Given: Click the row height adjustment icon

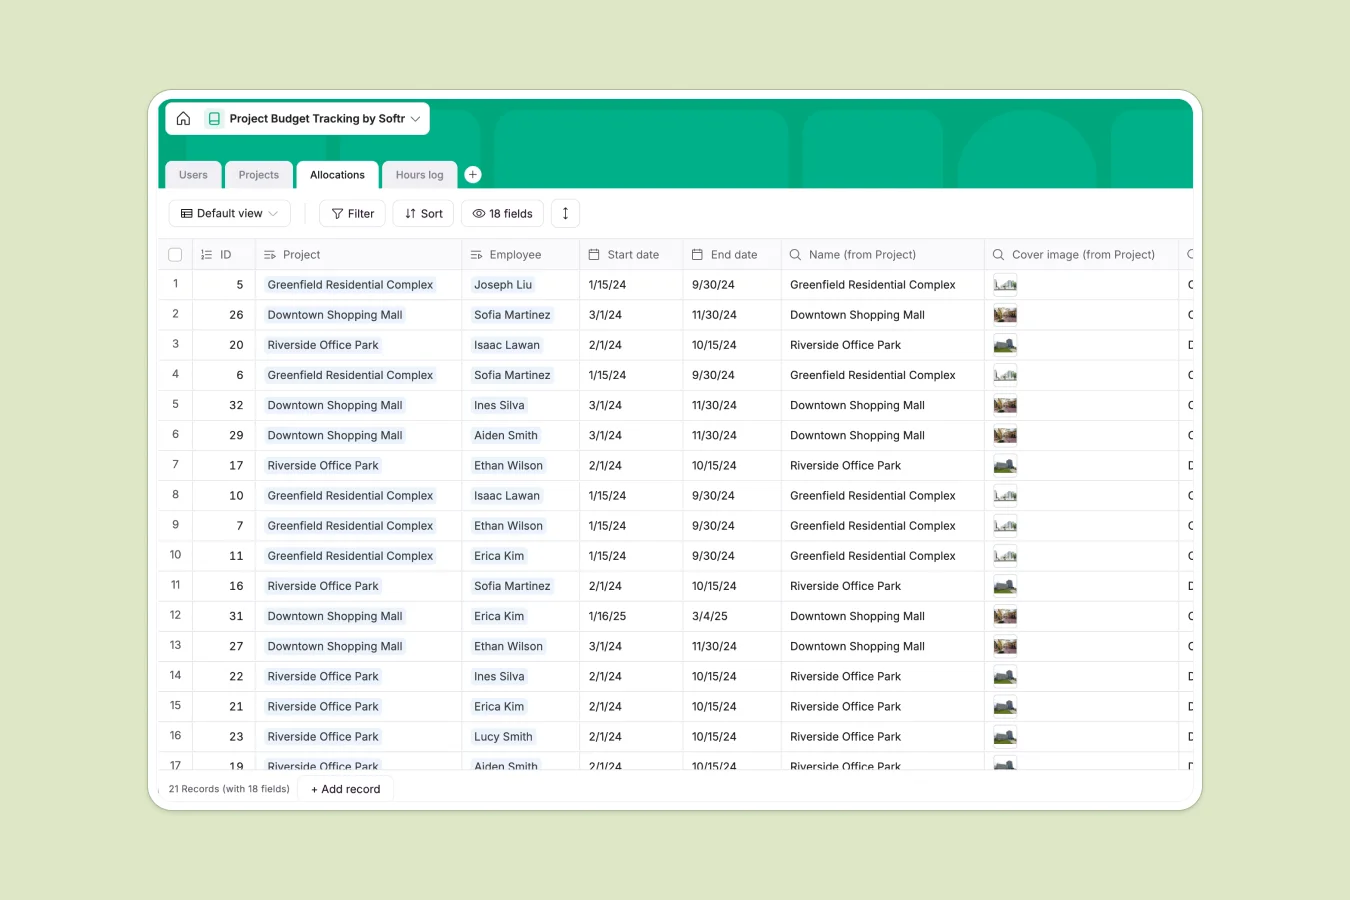Looking at the screenshot, I should [x=565, y=213].
